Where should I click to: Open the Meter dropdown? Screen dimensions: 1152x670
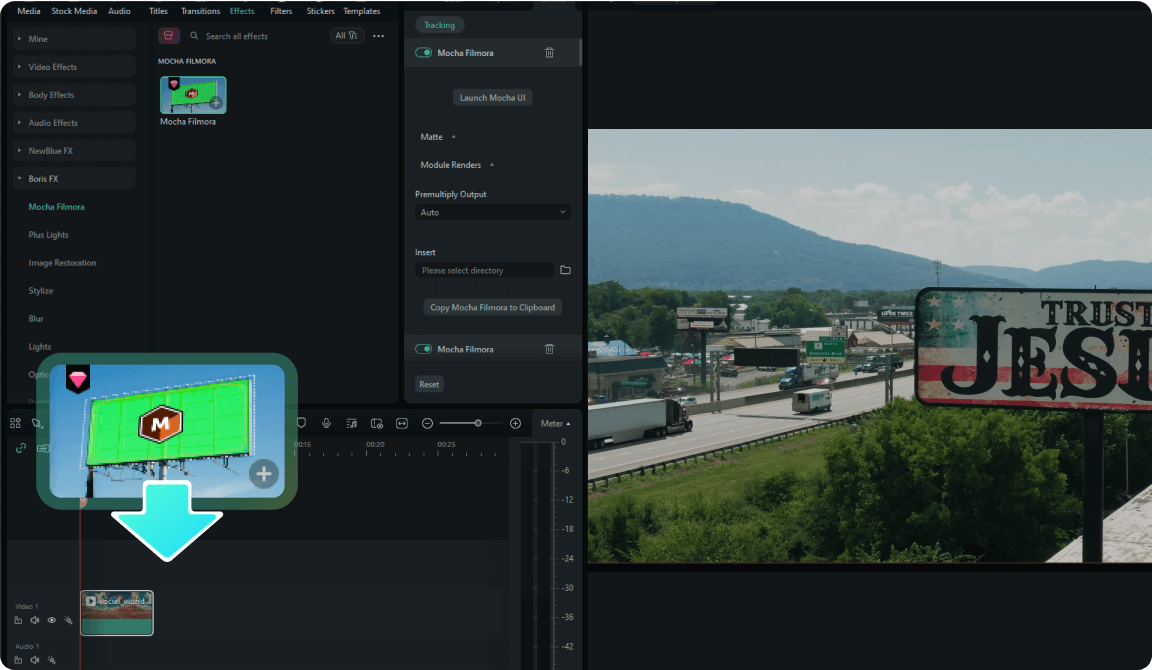555,423
